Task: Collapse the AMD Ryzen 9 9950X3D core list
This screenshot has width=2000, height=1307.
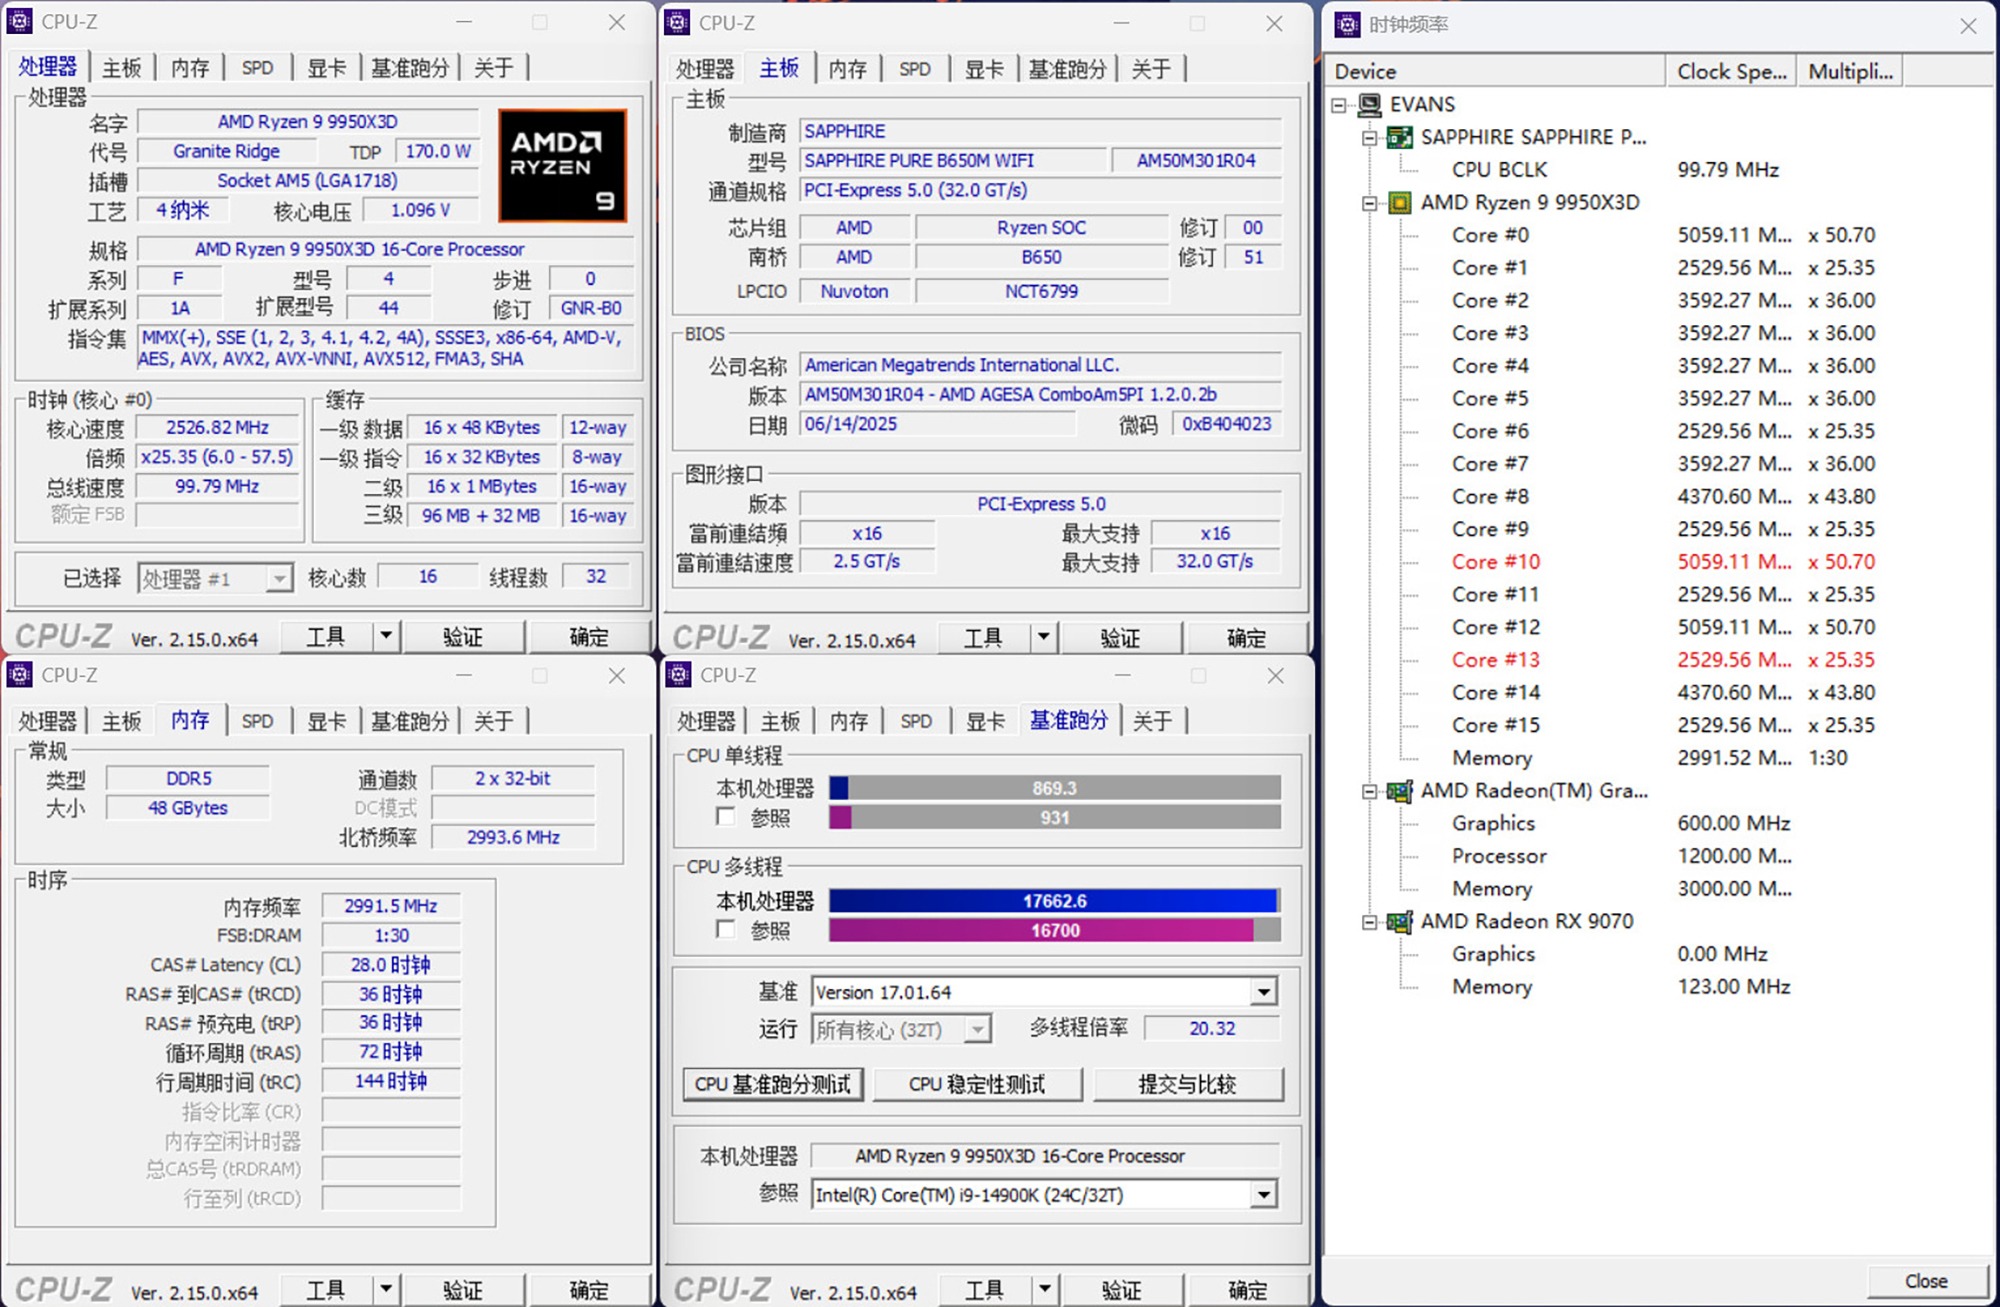Action: tap(1369, 203)
